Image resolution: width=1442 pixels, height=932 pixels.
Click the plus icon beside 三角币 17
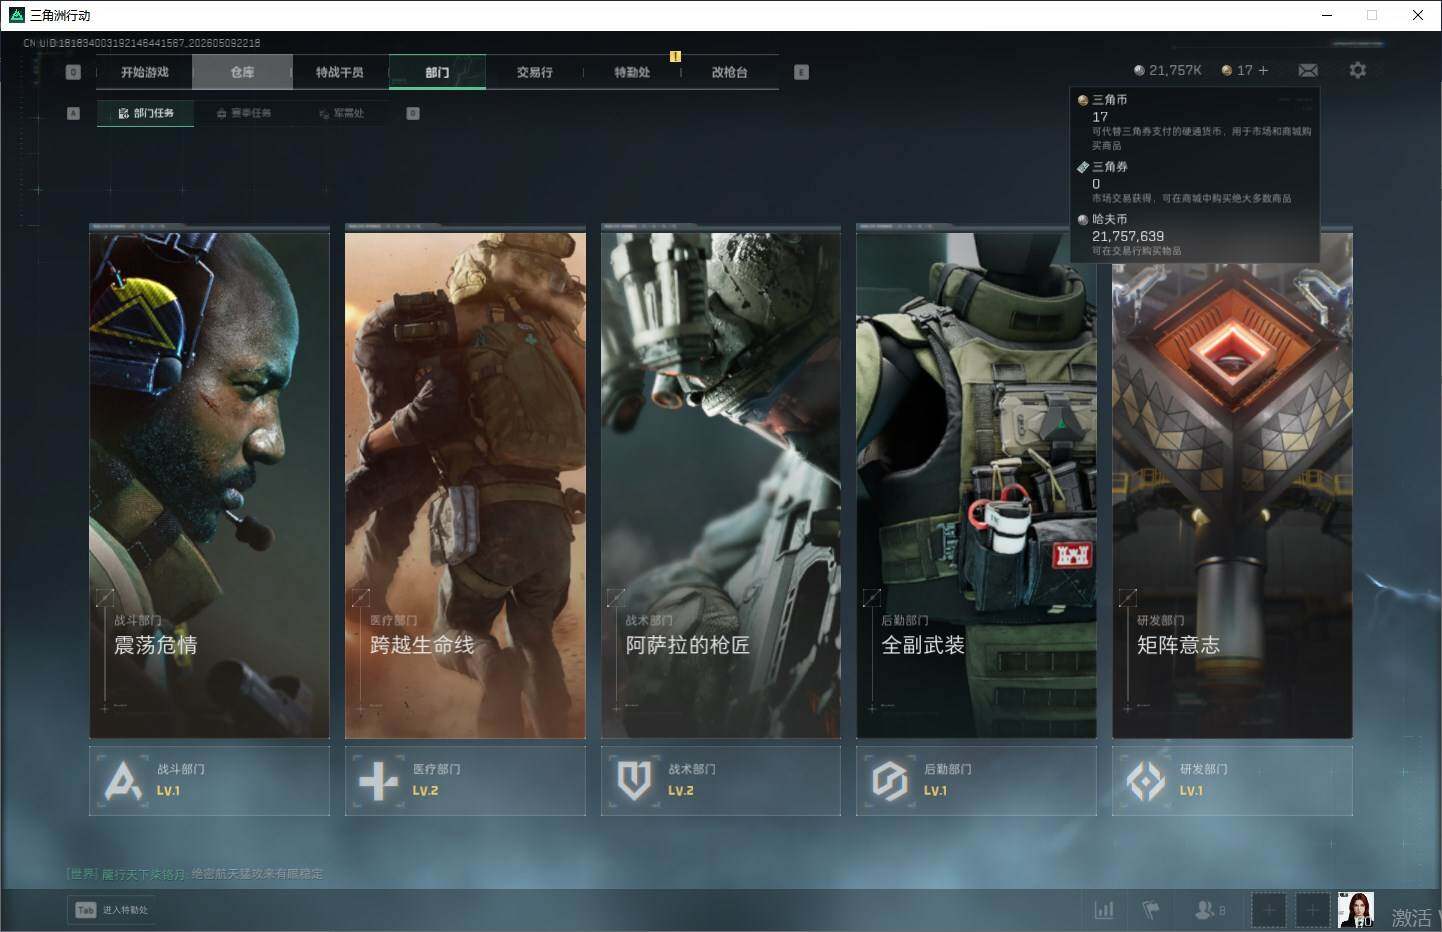1263,70
